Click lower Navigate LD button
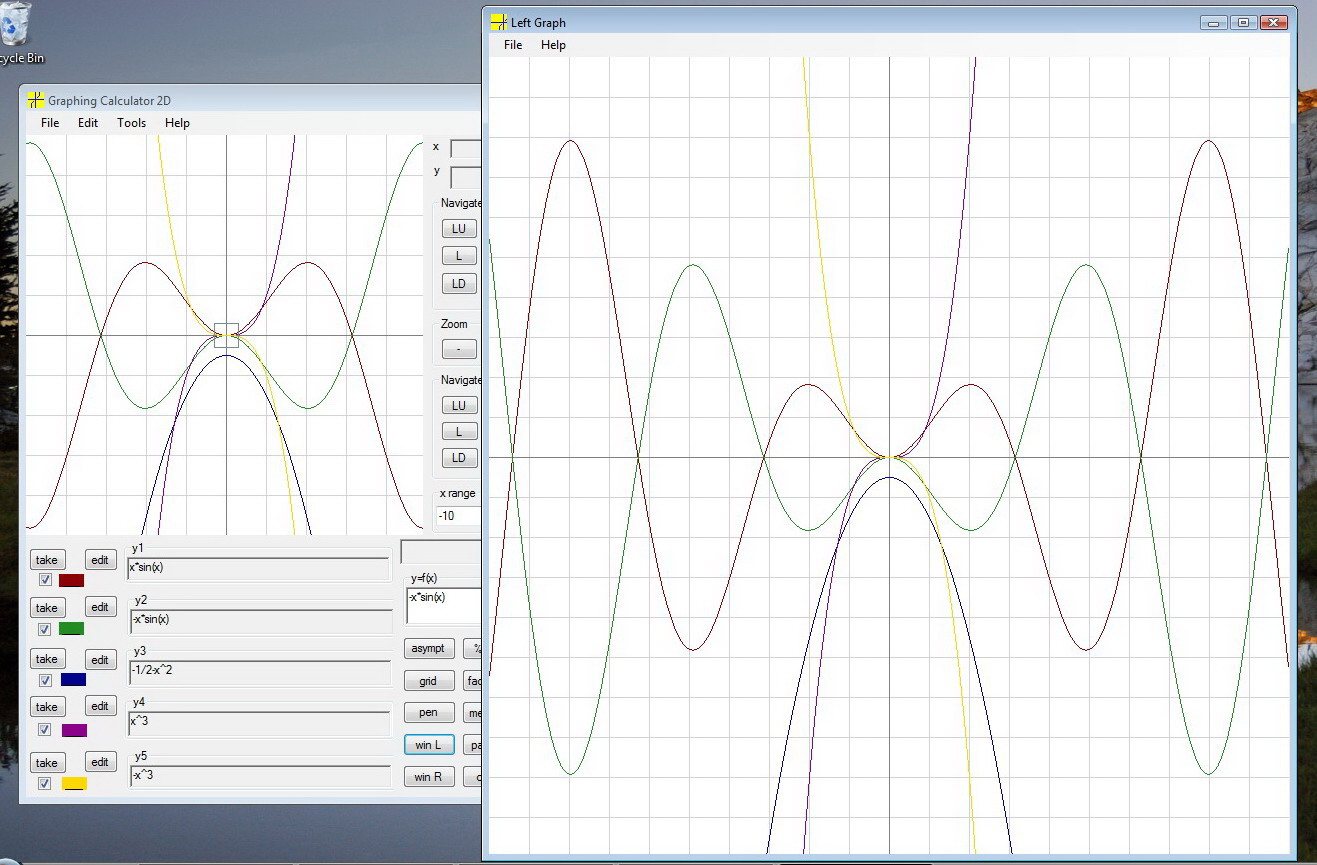The width and height of the screenshot is (1317, 865). point(459,458)
